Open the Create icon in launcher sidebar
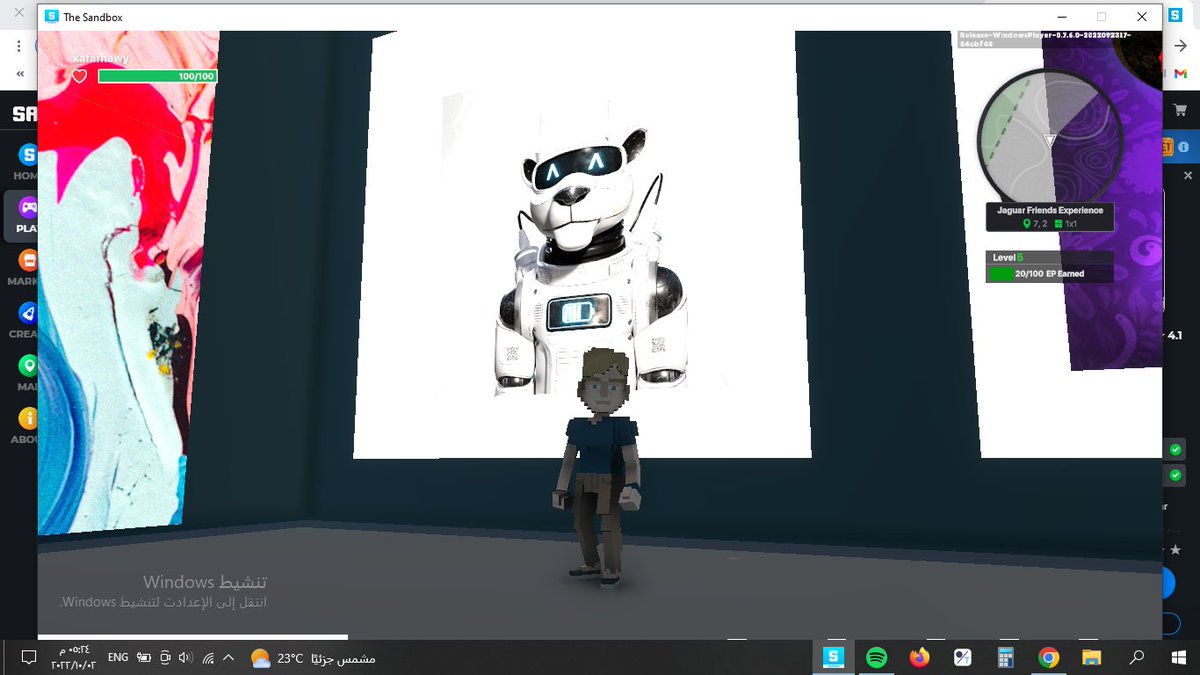The image size is (1200, 675). 28,313
